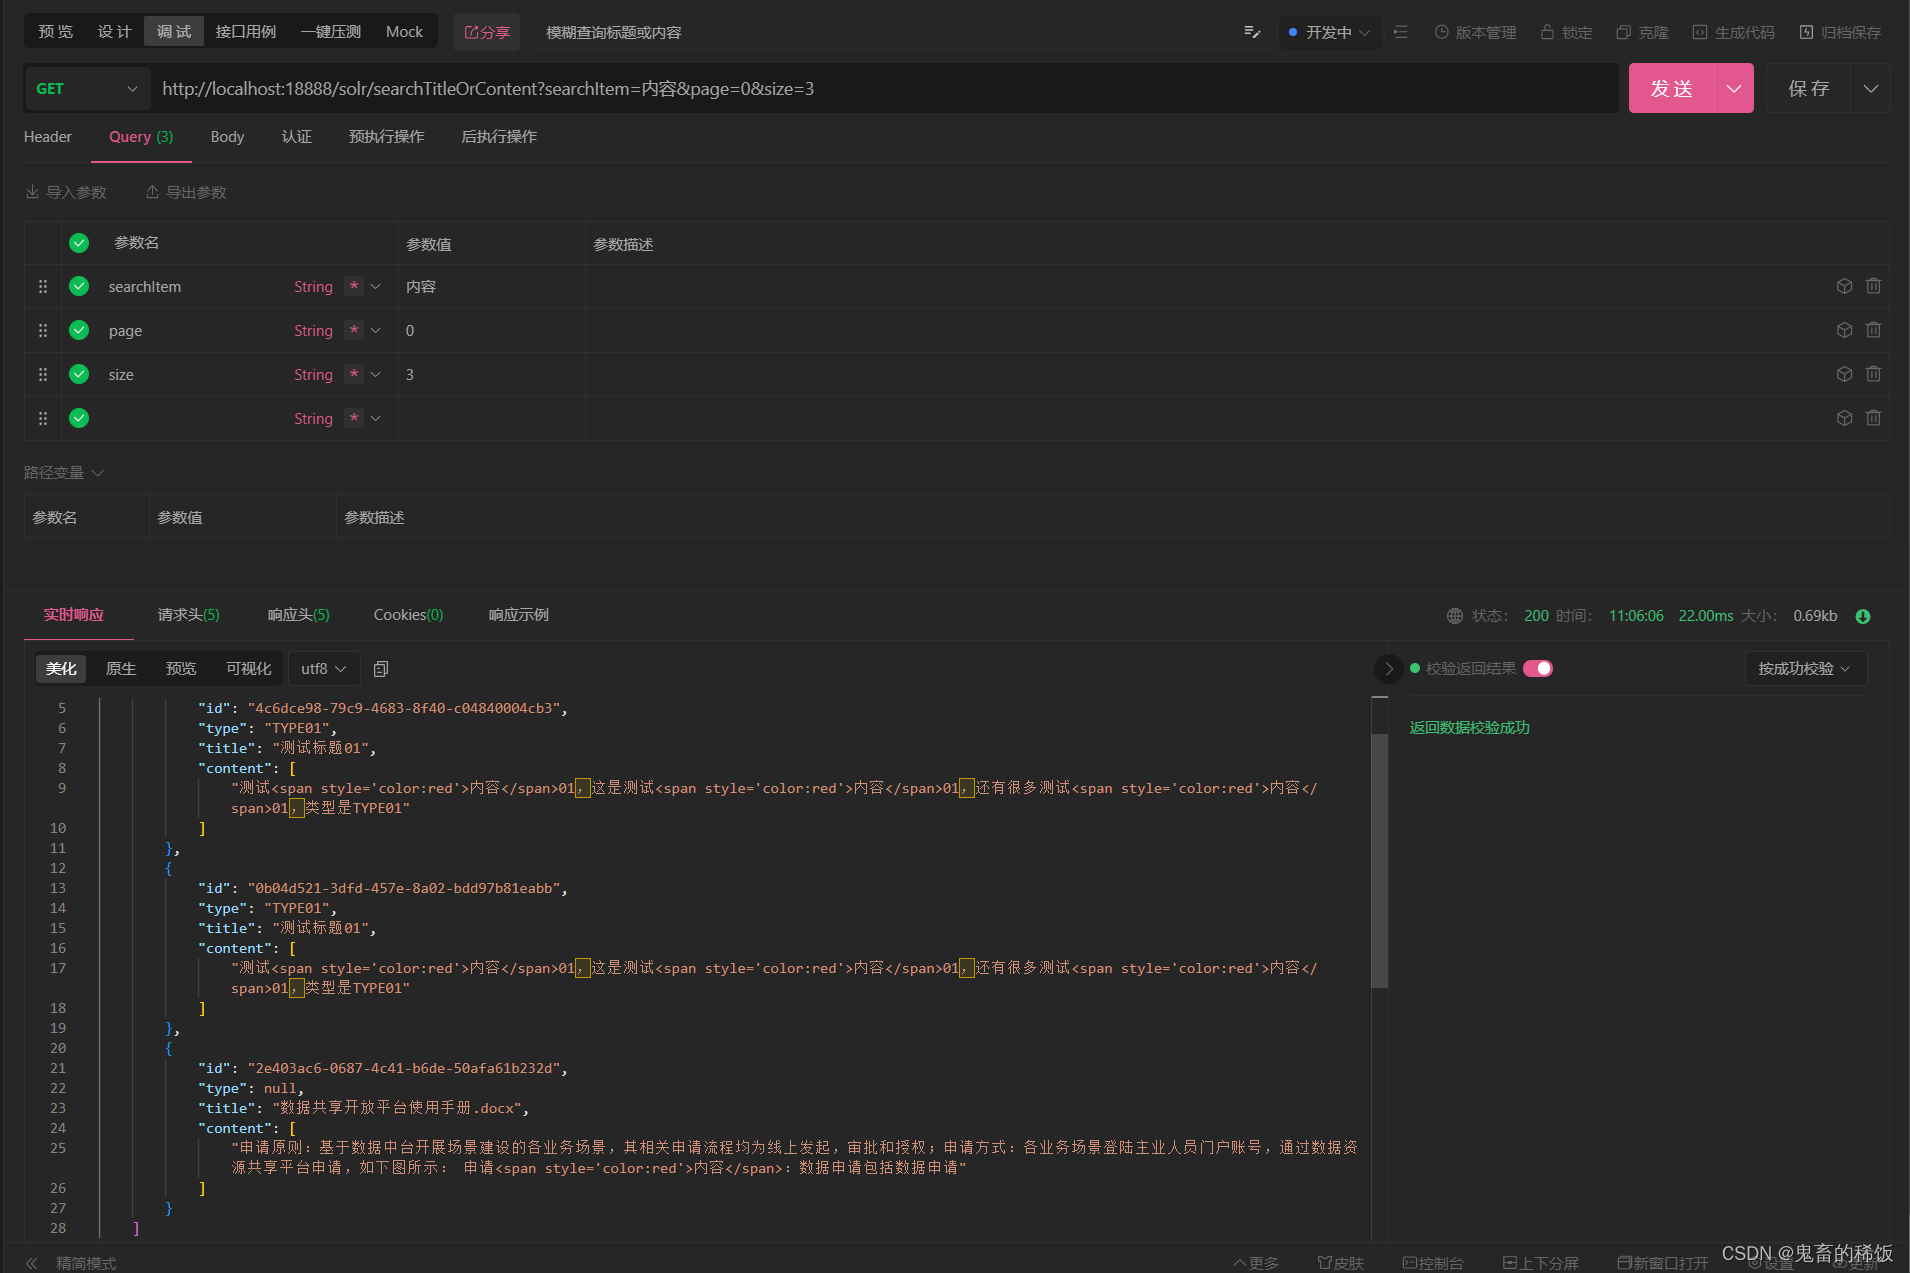Click the indent list icon beside status
The image size is (1910, 1273).
click(x=1401, y=32)
